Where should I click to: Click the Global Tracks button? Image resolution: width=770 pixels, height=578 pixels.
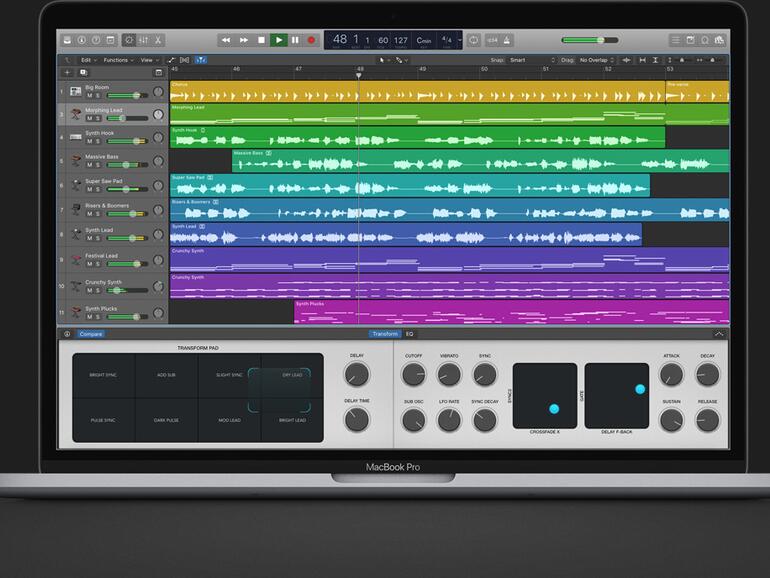(159, 73)
